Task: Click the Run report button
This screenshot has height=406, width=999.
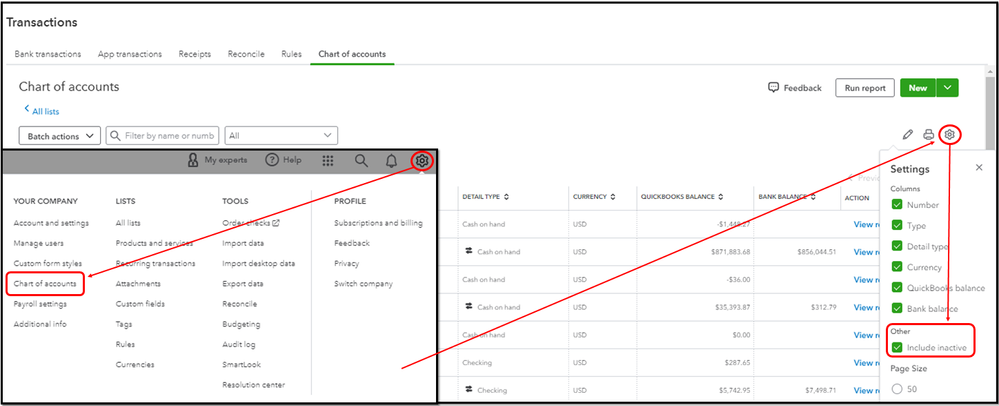Action: 865,88
